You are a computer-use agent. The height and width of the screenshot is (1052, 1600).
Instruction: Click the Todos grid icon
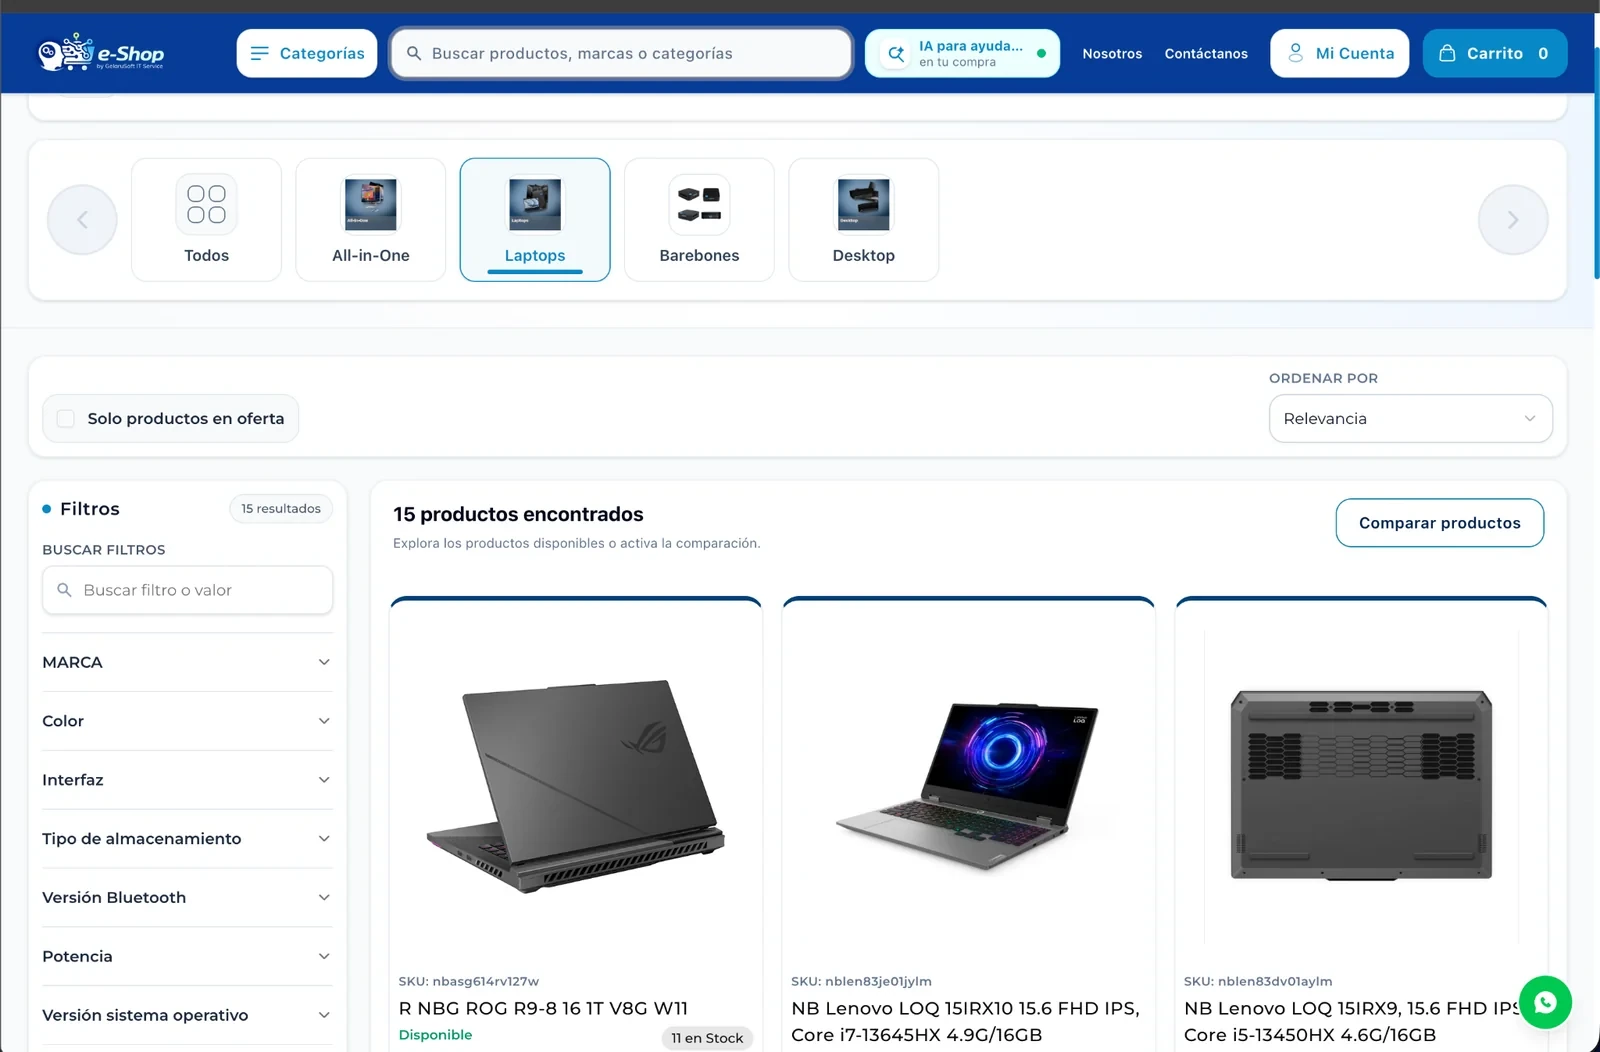pyautogui.click(x=206, y=204)
